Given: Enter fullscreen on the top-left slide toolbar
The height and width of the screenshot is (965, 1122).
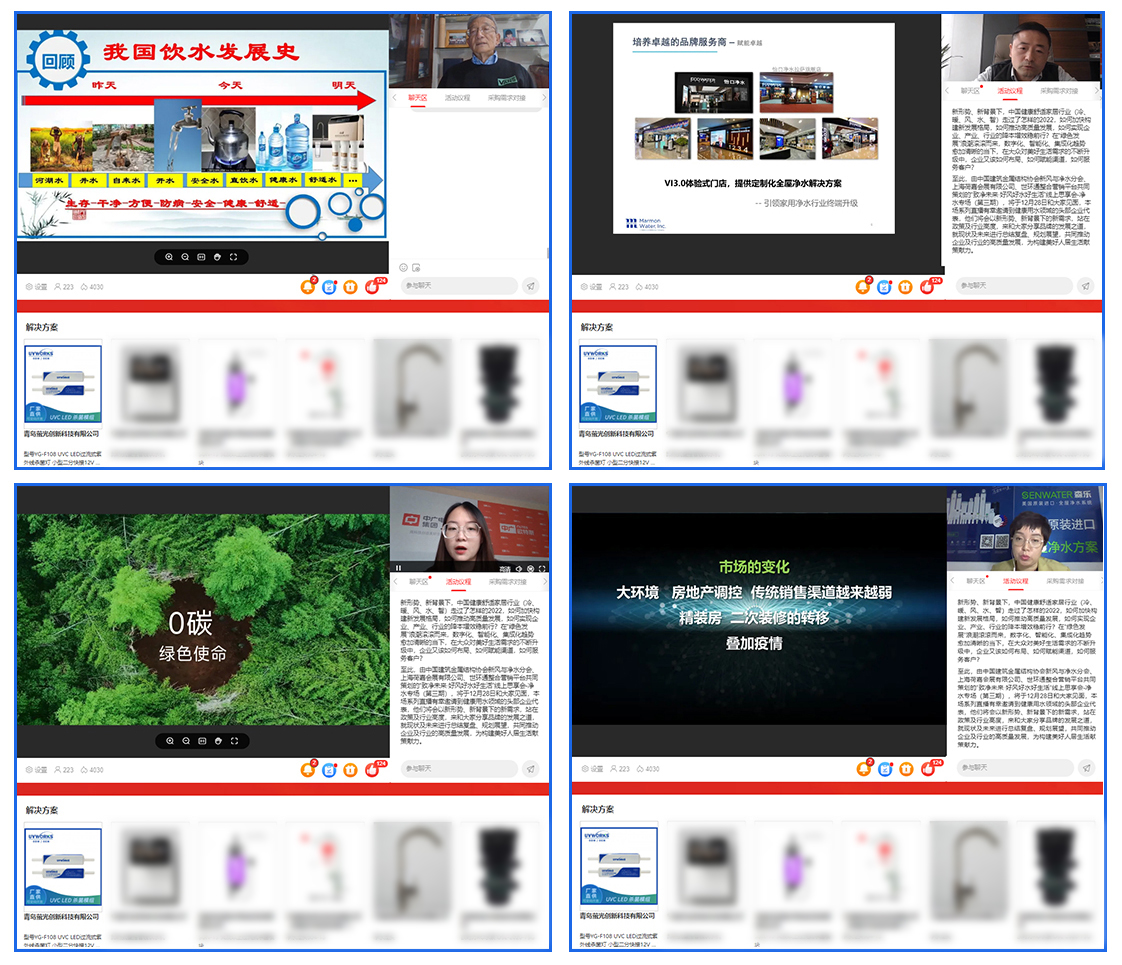Looking at the screenshot, I should pos(234,257).
